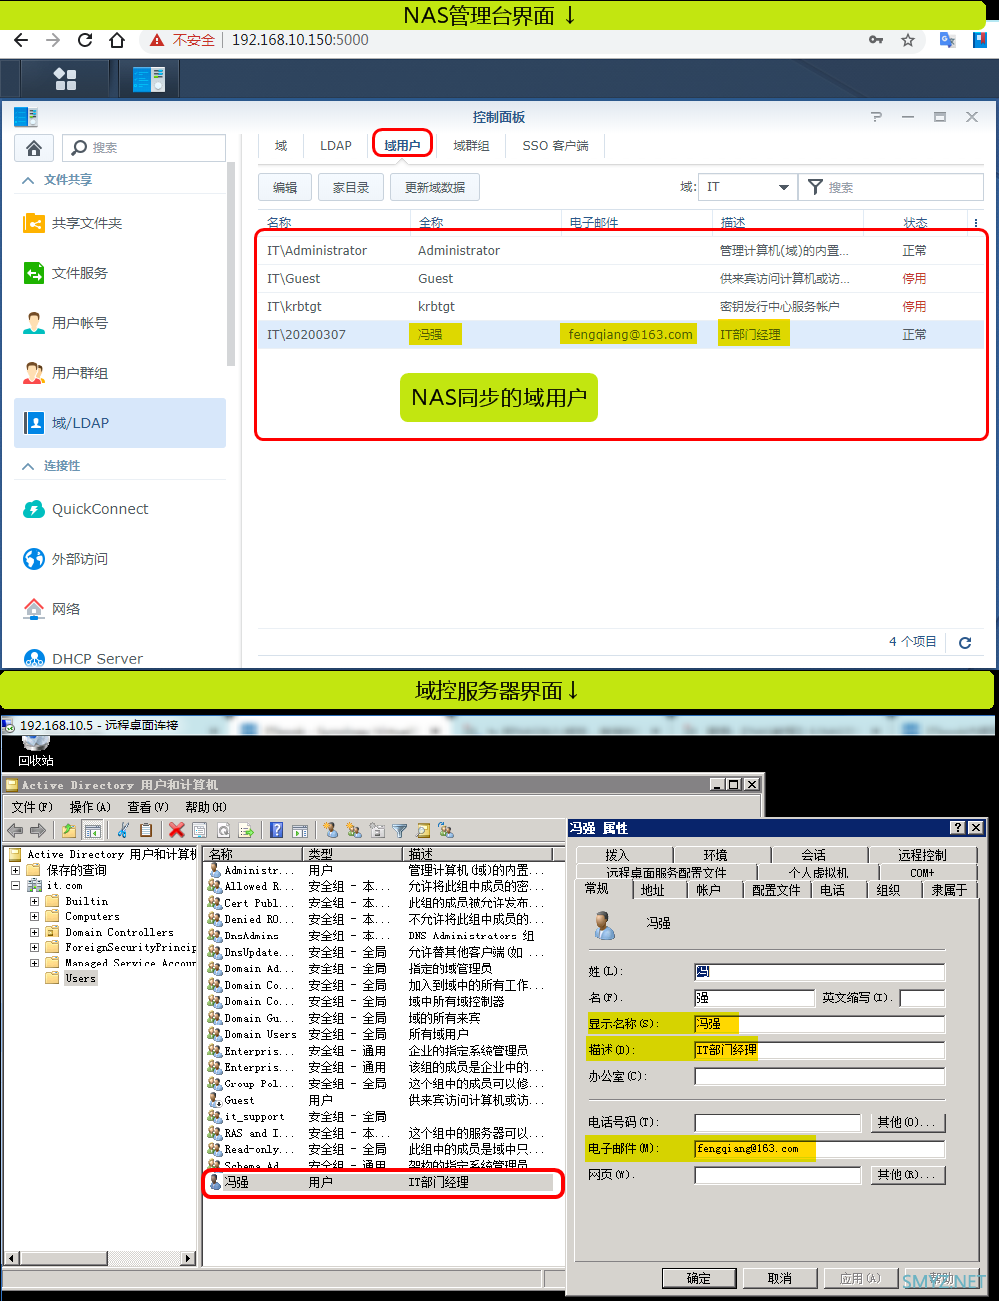
Task: Open the 域 domain dropdown showing IT
Action: (x=747, y=187)
